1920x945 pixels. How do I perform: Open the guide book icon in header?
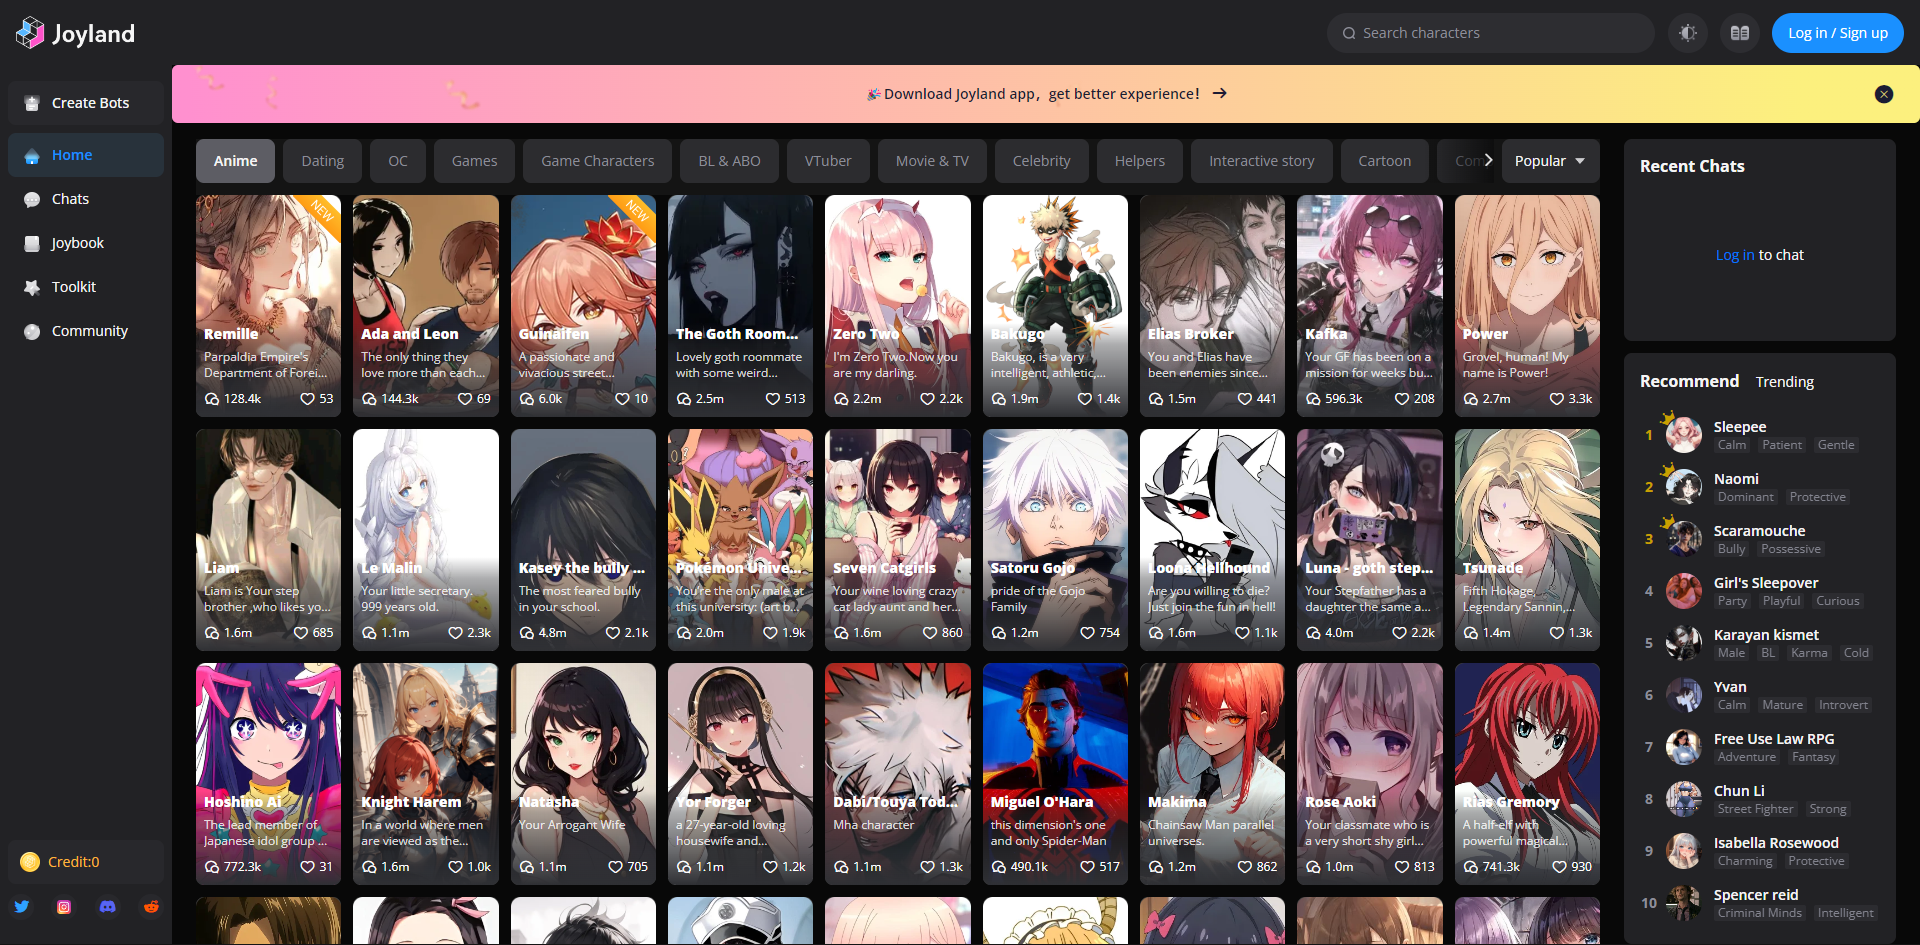[x=1740, y=33]
